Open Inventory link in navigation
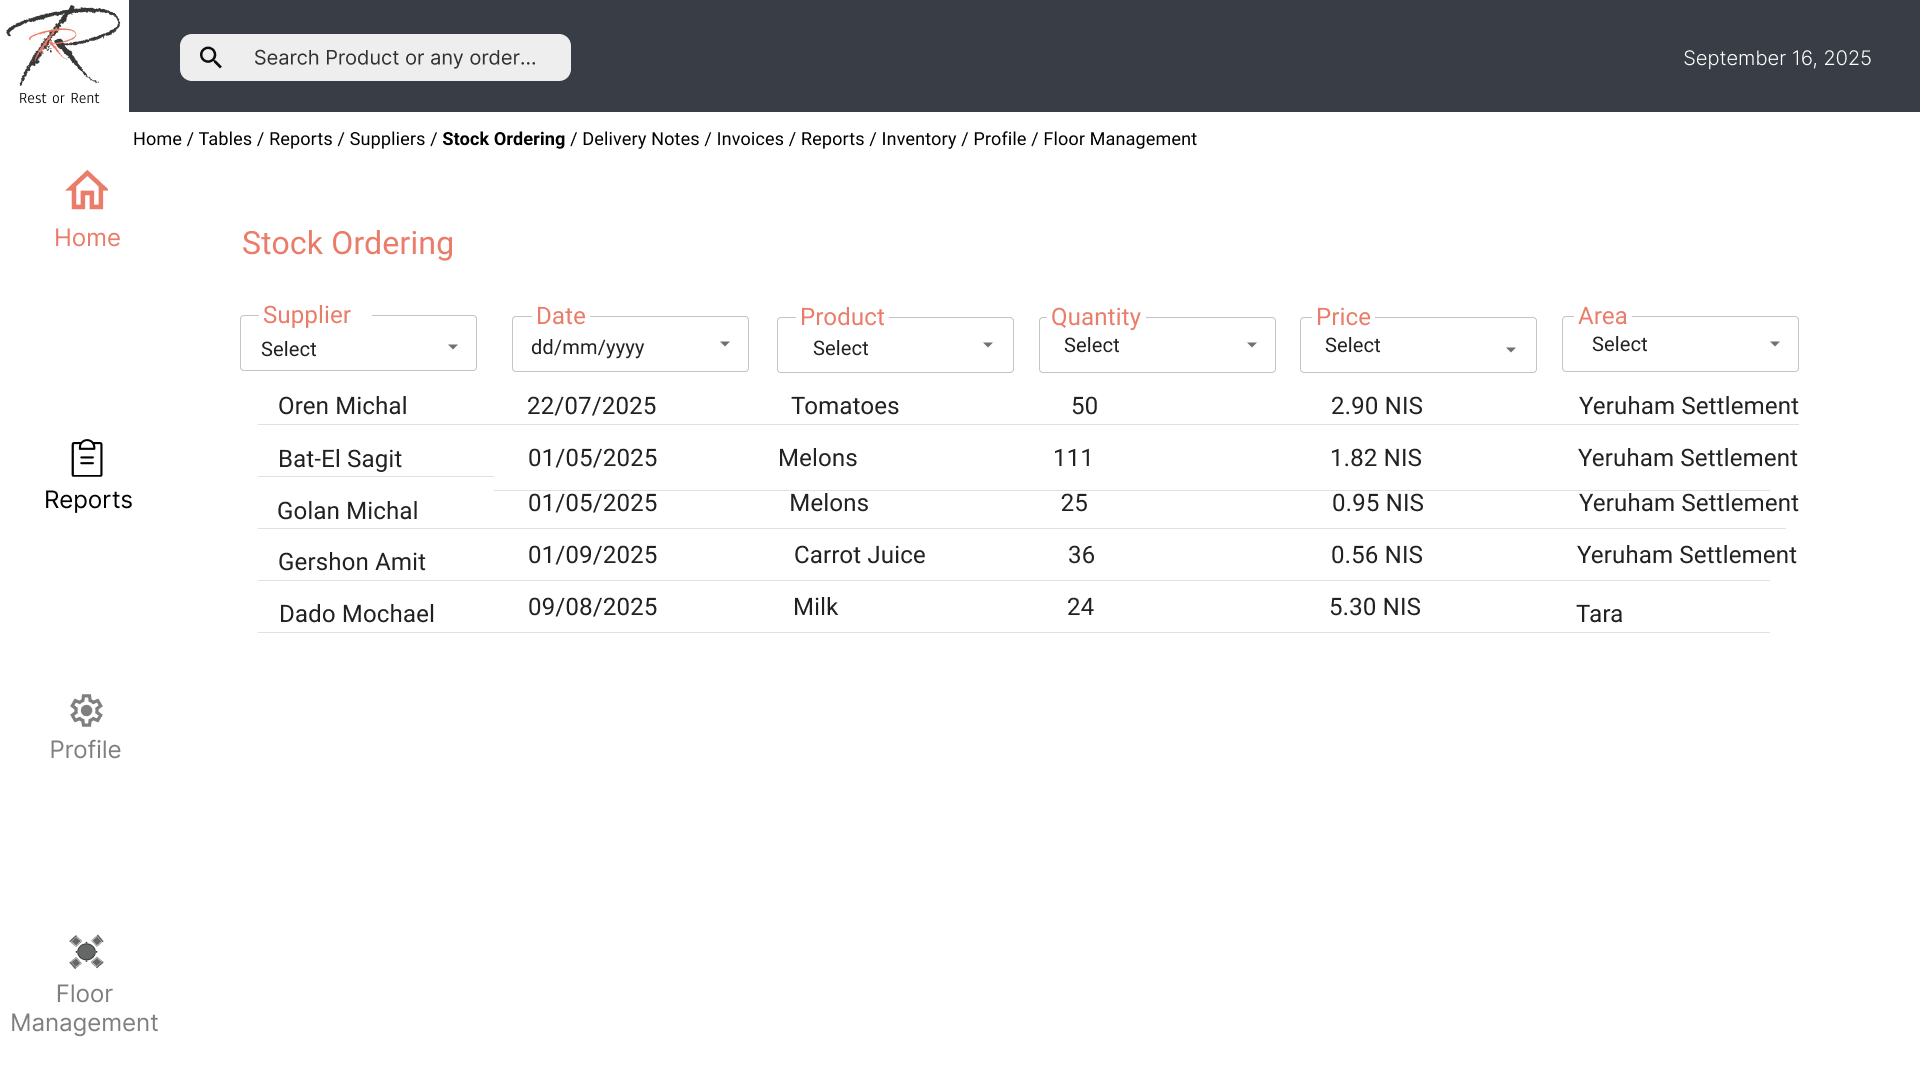Screen dimensions: 1920x1080 coord(918,139)
